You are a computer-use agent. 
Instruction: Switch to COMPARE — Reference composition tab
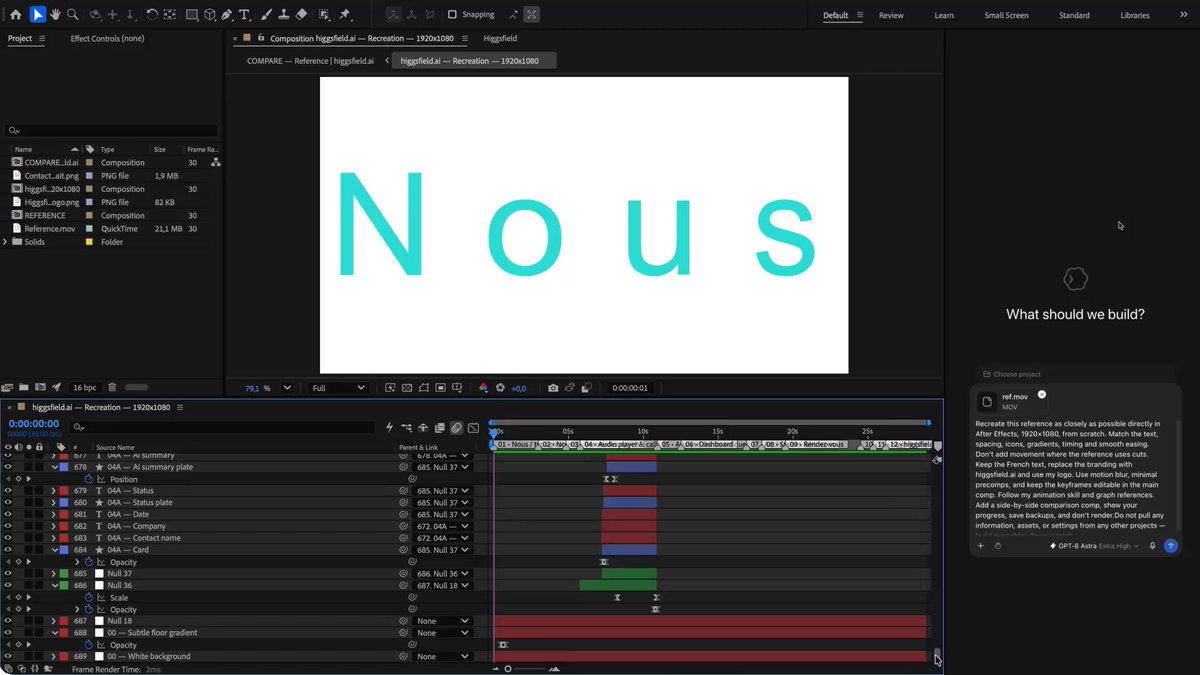(x=310, y=61)
